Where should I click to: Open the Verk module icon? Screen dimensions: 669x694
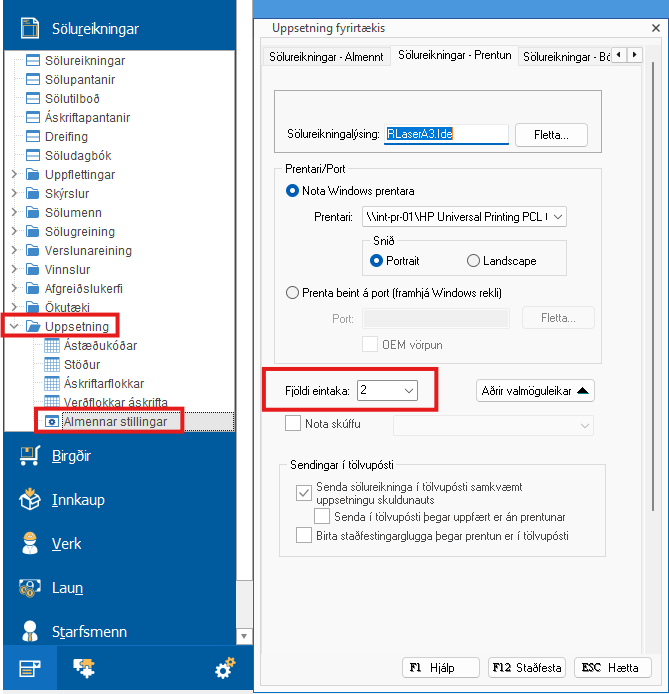[x=32, y=544]
